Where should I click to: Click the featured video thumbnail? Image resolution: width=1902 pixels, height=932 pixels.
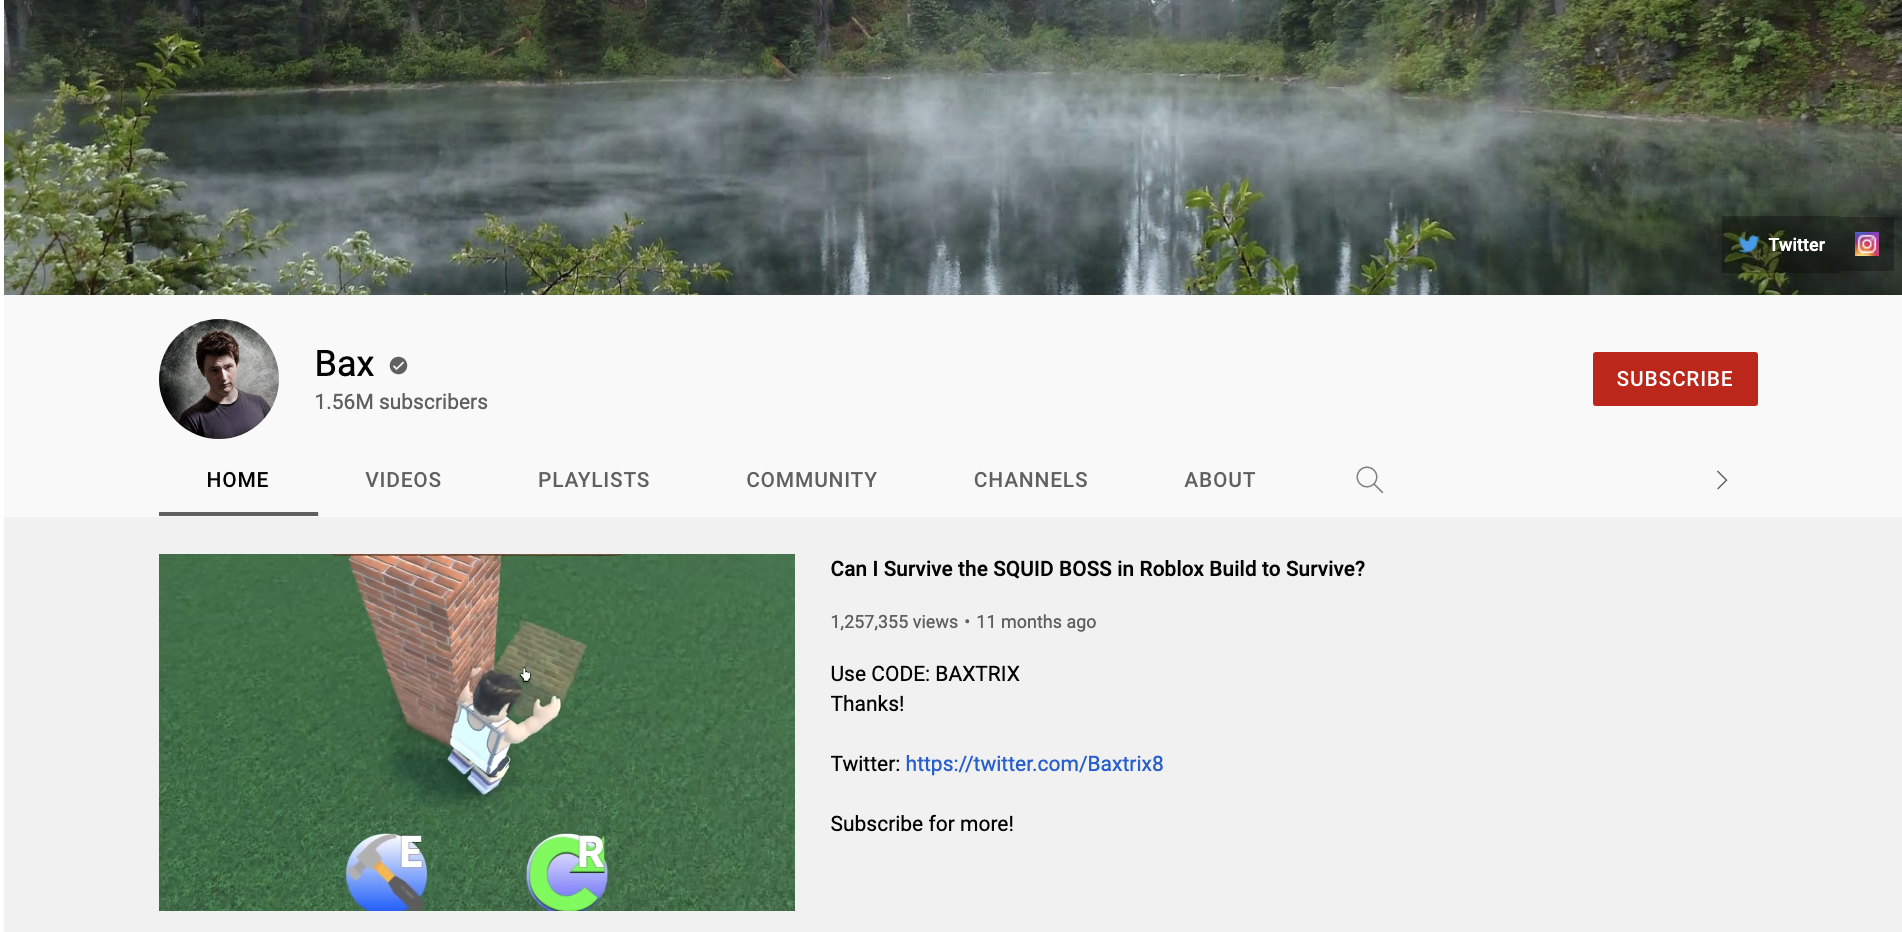(477, 732)
